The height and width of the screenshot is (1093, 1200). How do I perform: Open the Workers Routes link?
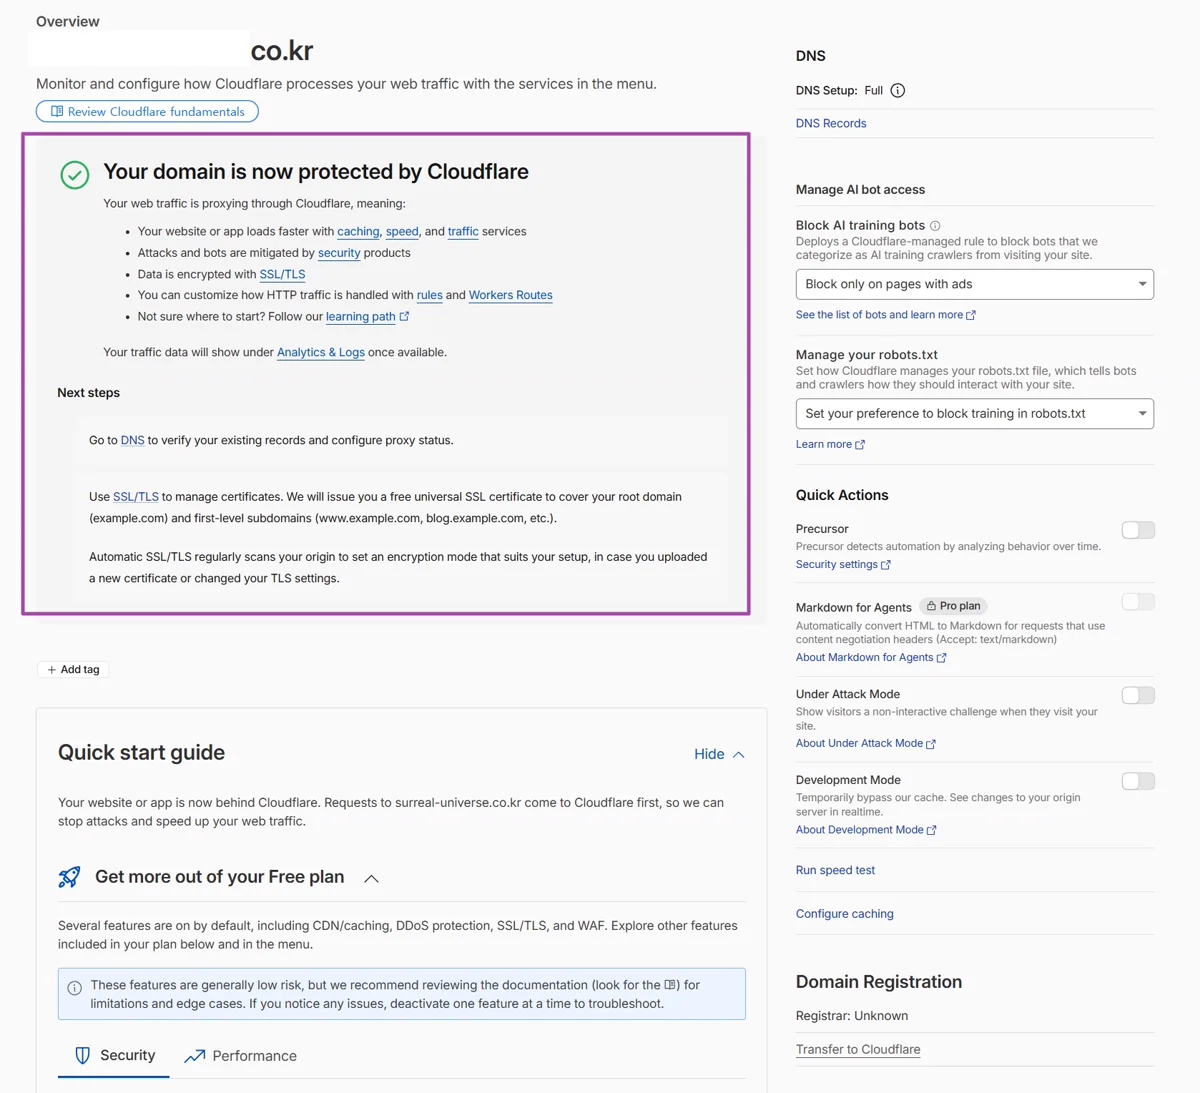(x=510, y=295)
